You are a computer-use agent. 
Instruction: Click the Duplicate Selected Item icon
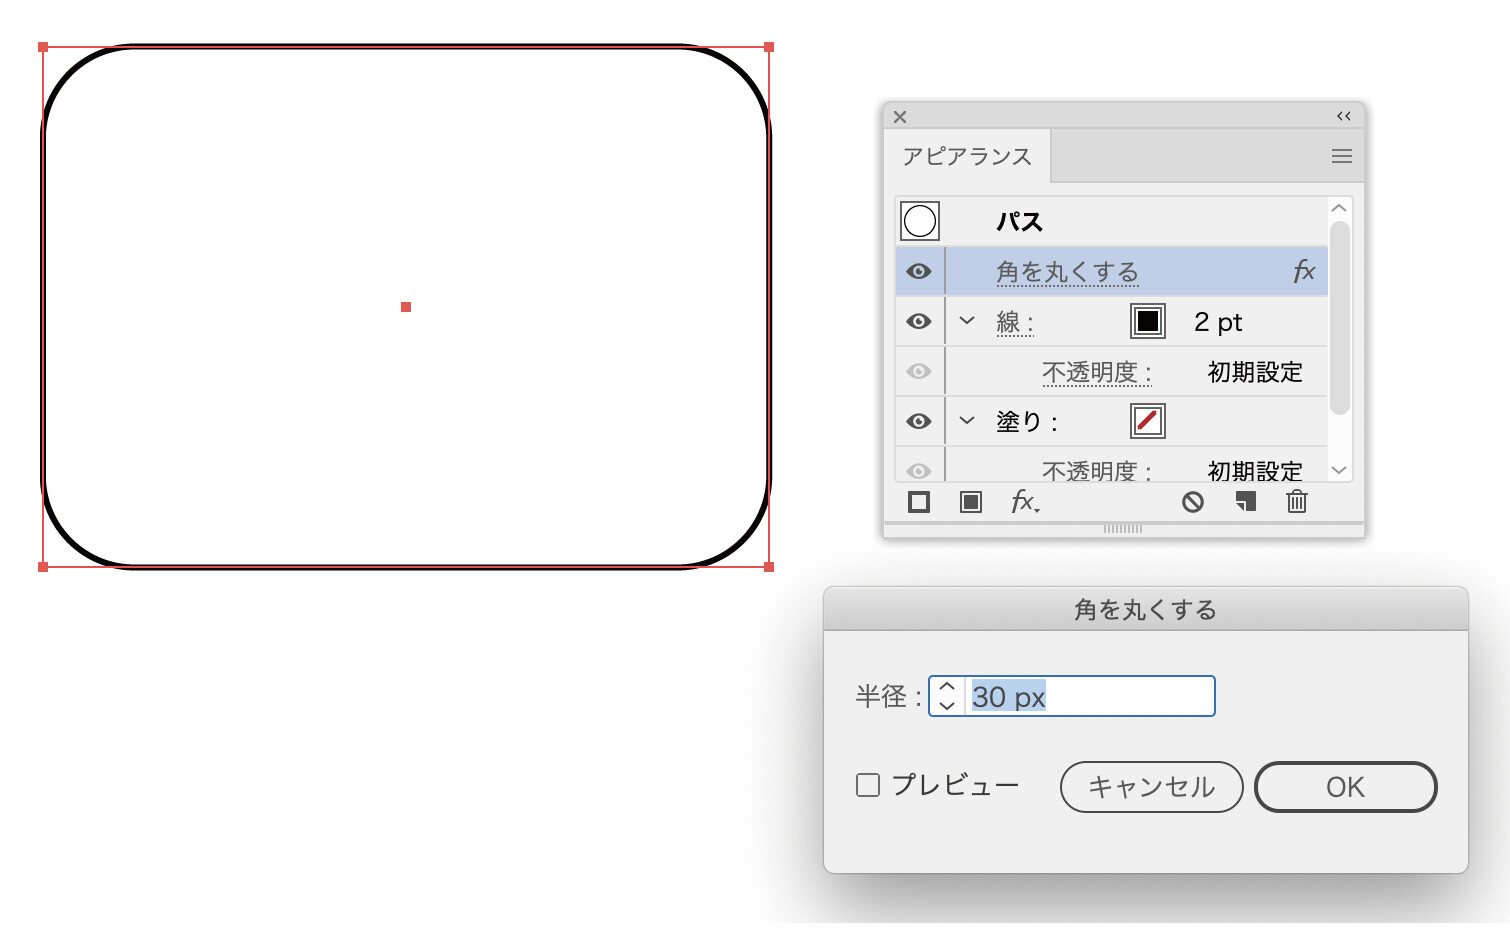pyautogui.click(x=1245, y=502)
